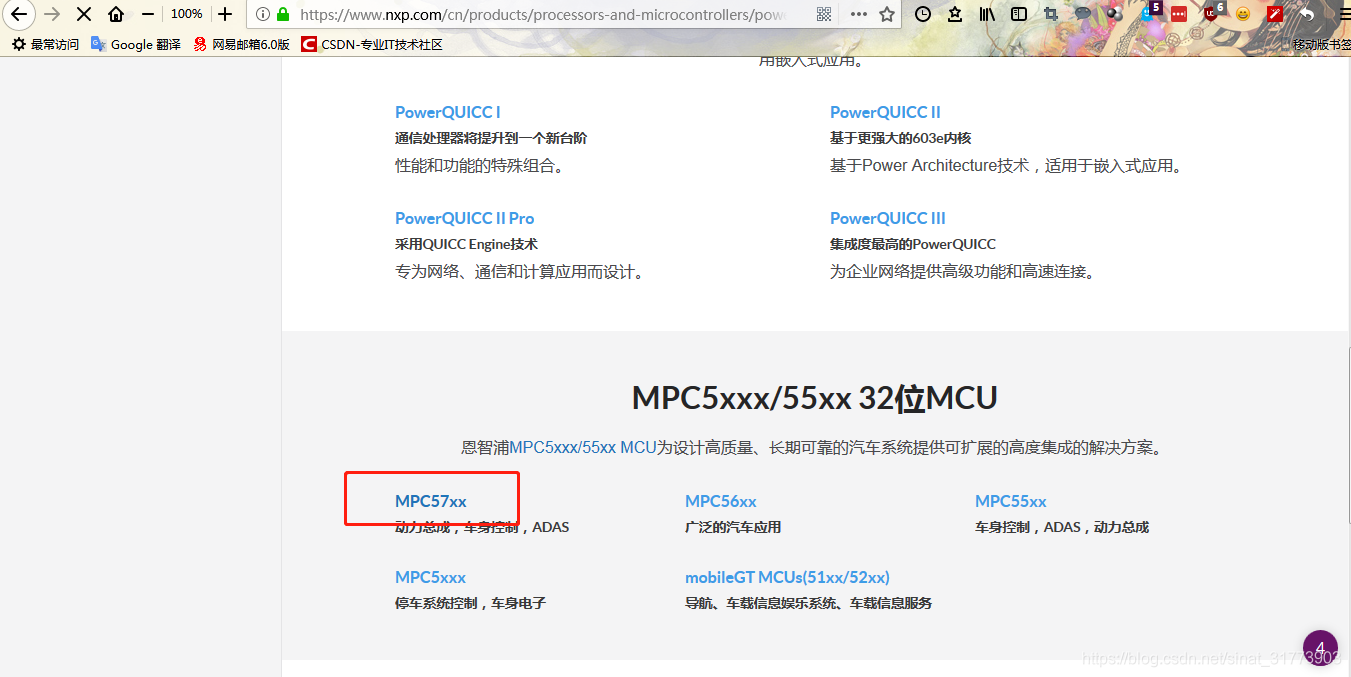This screenshot has width=1351, height=677.
Task: Click the text 导航、车载信息娱乐系统、车载信息服务
Action: coord(808,603)
